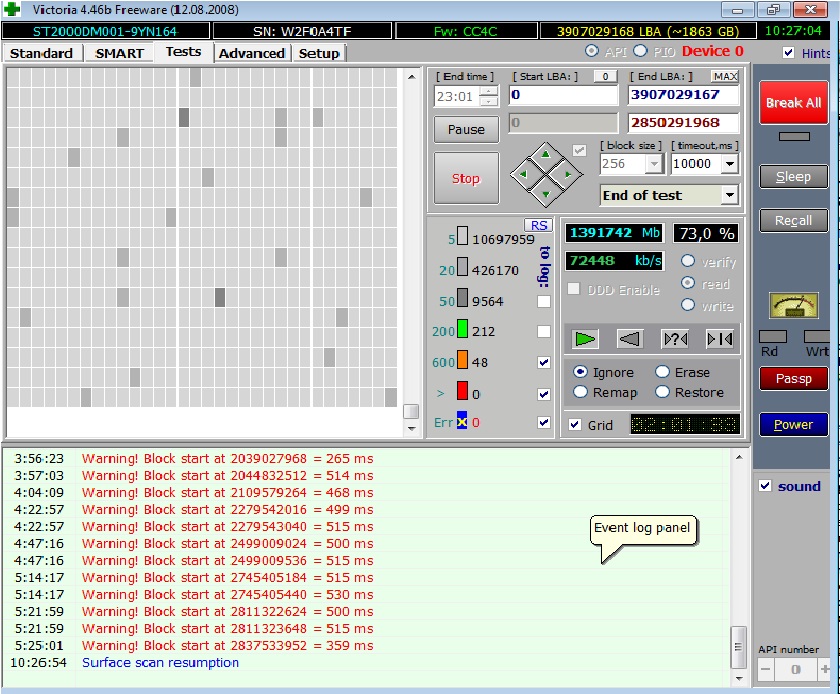
Task: Click the up arrow on the diamond navigation pad
Action: (546, 154)
